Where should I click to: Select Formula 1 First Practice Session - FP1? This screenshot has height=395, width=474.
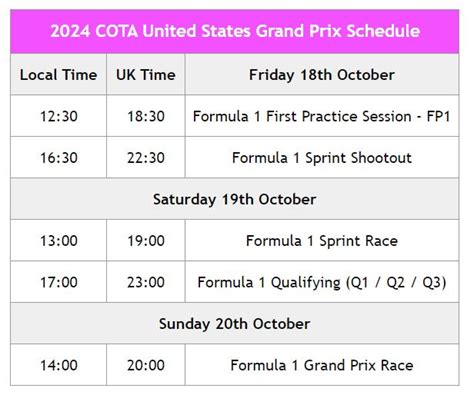pos(322,116)
